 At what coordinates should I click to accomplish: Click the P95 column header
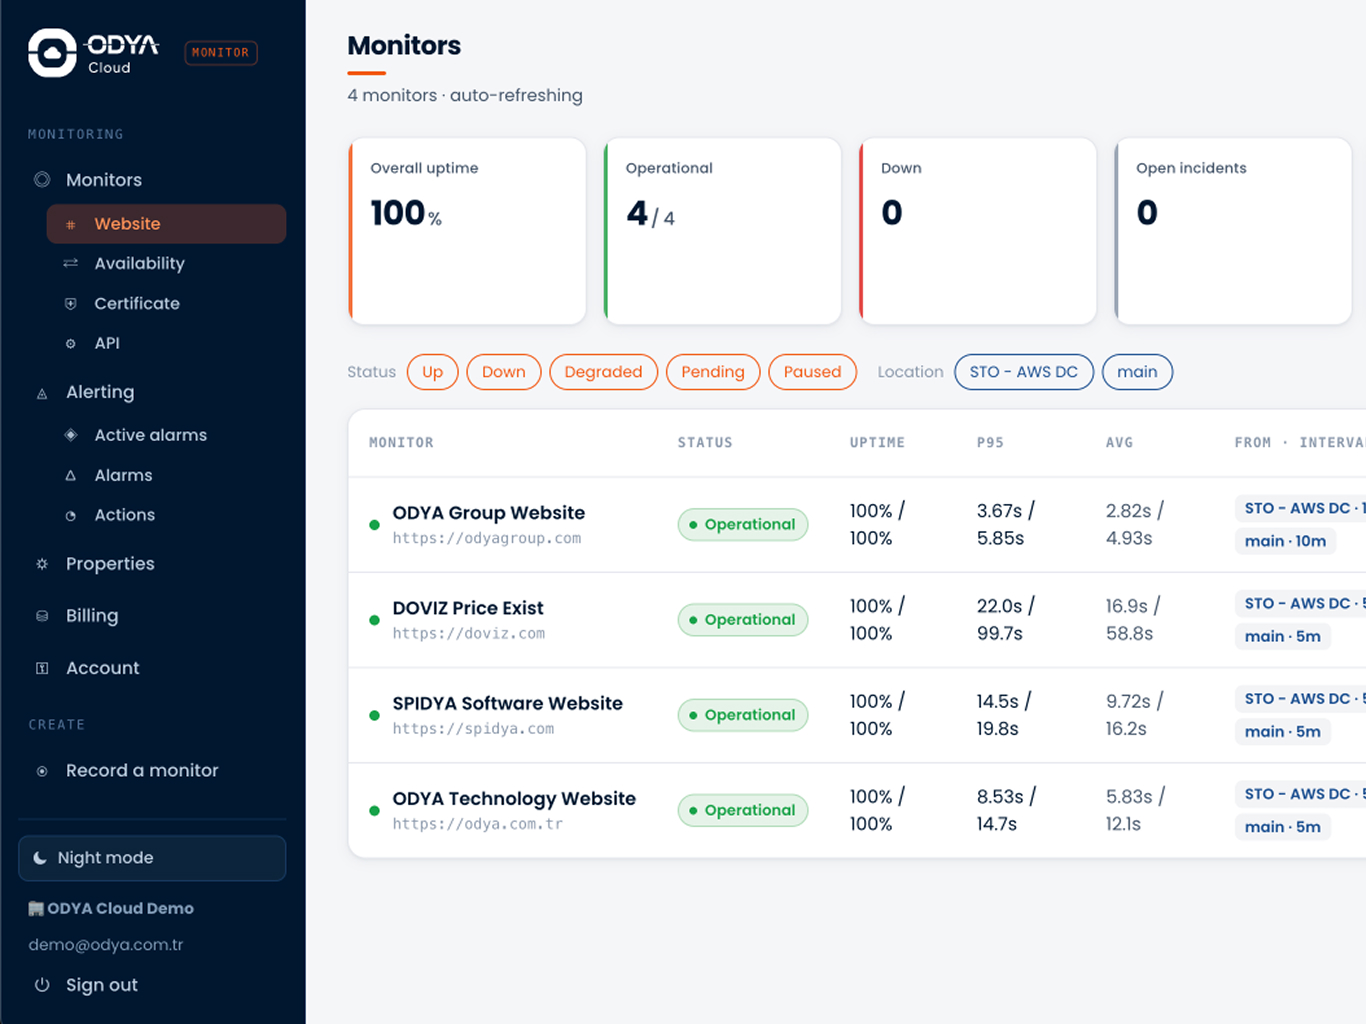coord(990,443)
